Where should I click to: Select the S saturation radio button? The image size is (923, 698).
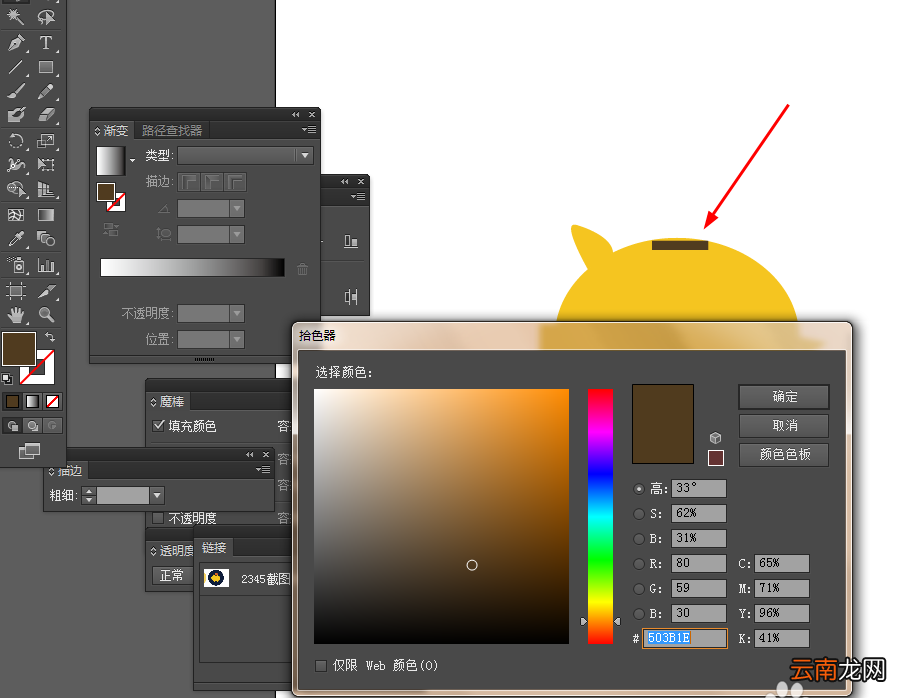(639, 514)
